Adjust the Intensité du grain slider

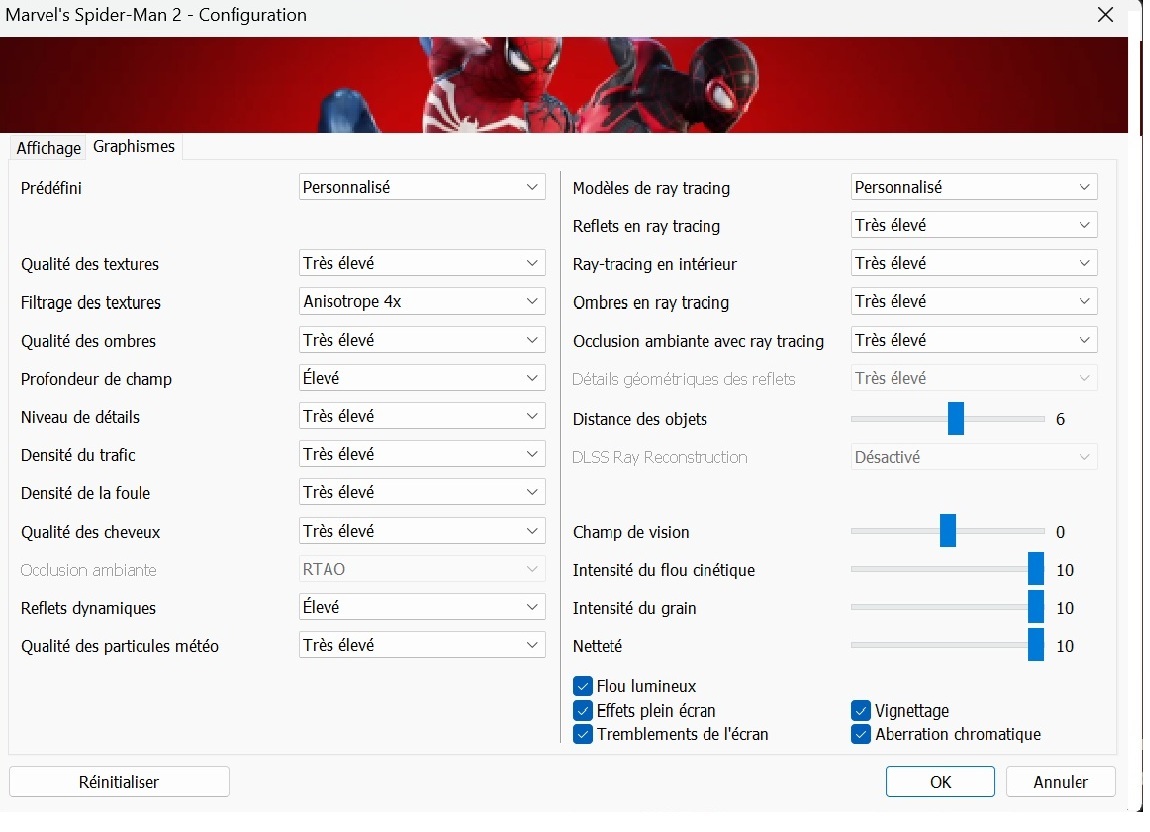click(x=1036, y=607)
